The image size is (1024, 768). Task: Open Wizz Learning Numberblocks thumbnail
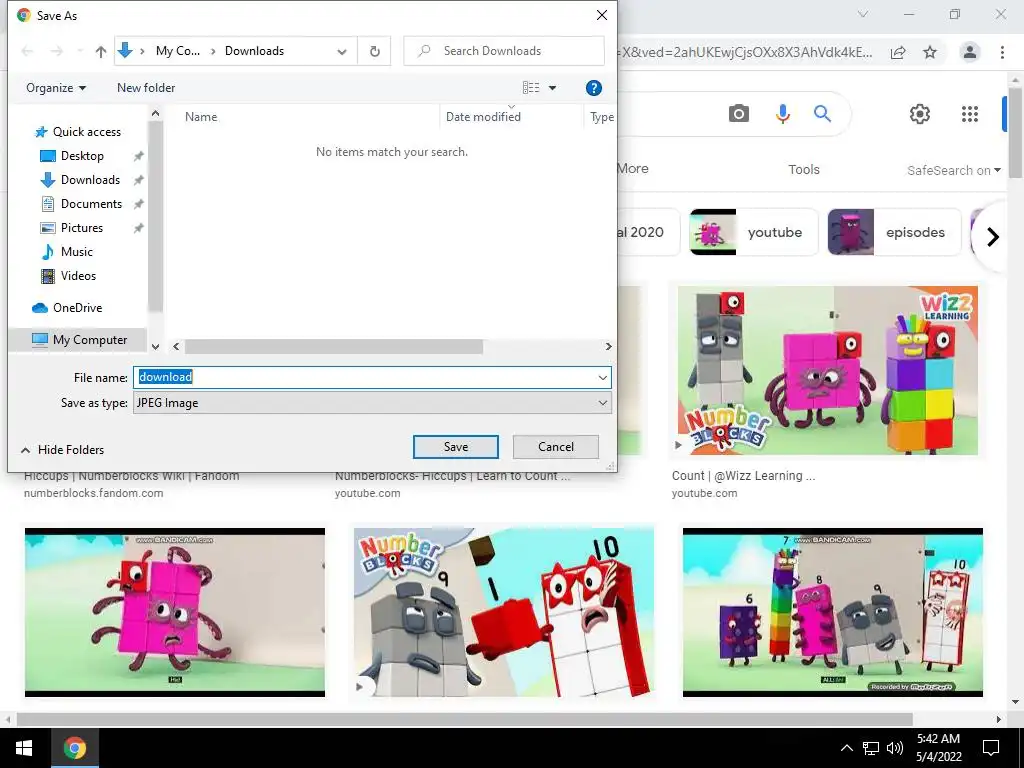(x=827, y=370)
